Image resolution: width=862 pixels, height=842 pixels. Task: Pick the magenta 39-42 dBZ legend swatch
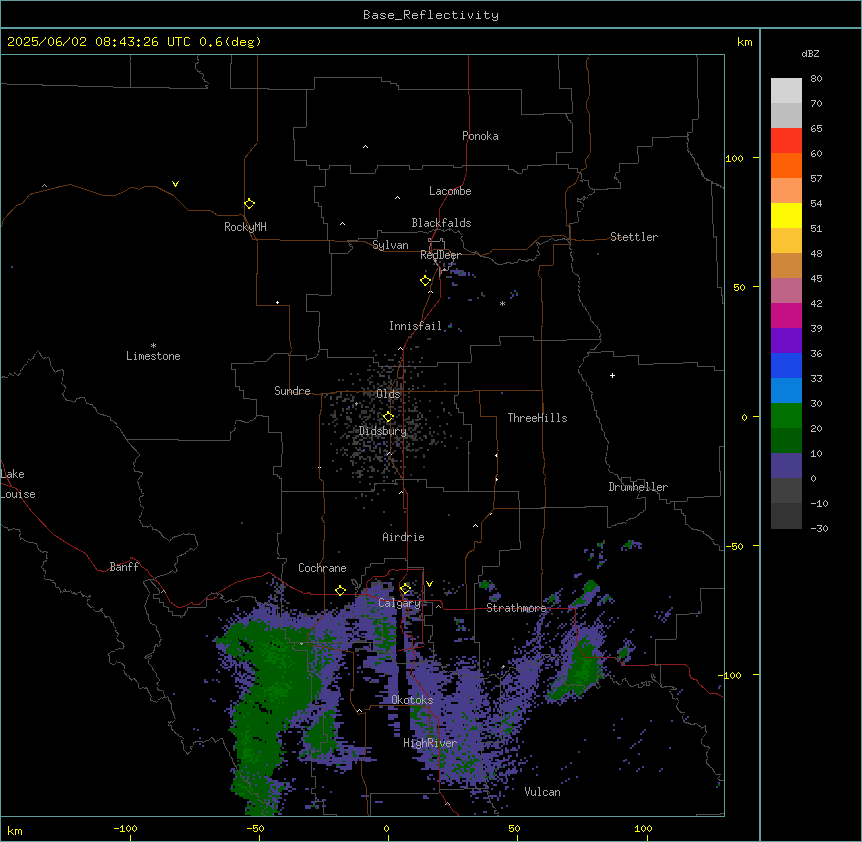786,315
